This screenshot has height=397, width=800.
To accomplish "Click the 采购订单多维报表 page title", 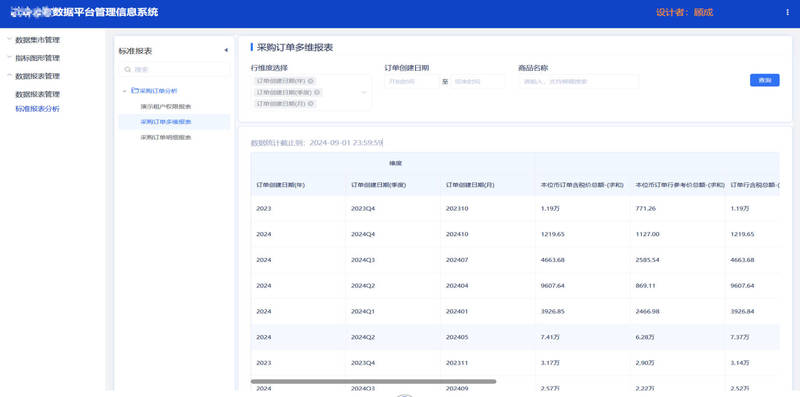I will tap(295, 47).
